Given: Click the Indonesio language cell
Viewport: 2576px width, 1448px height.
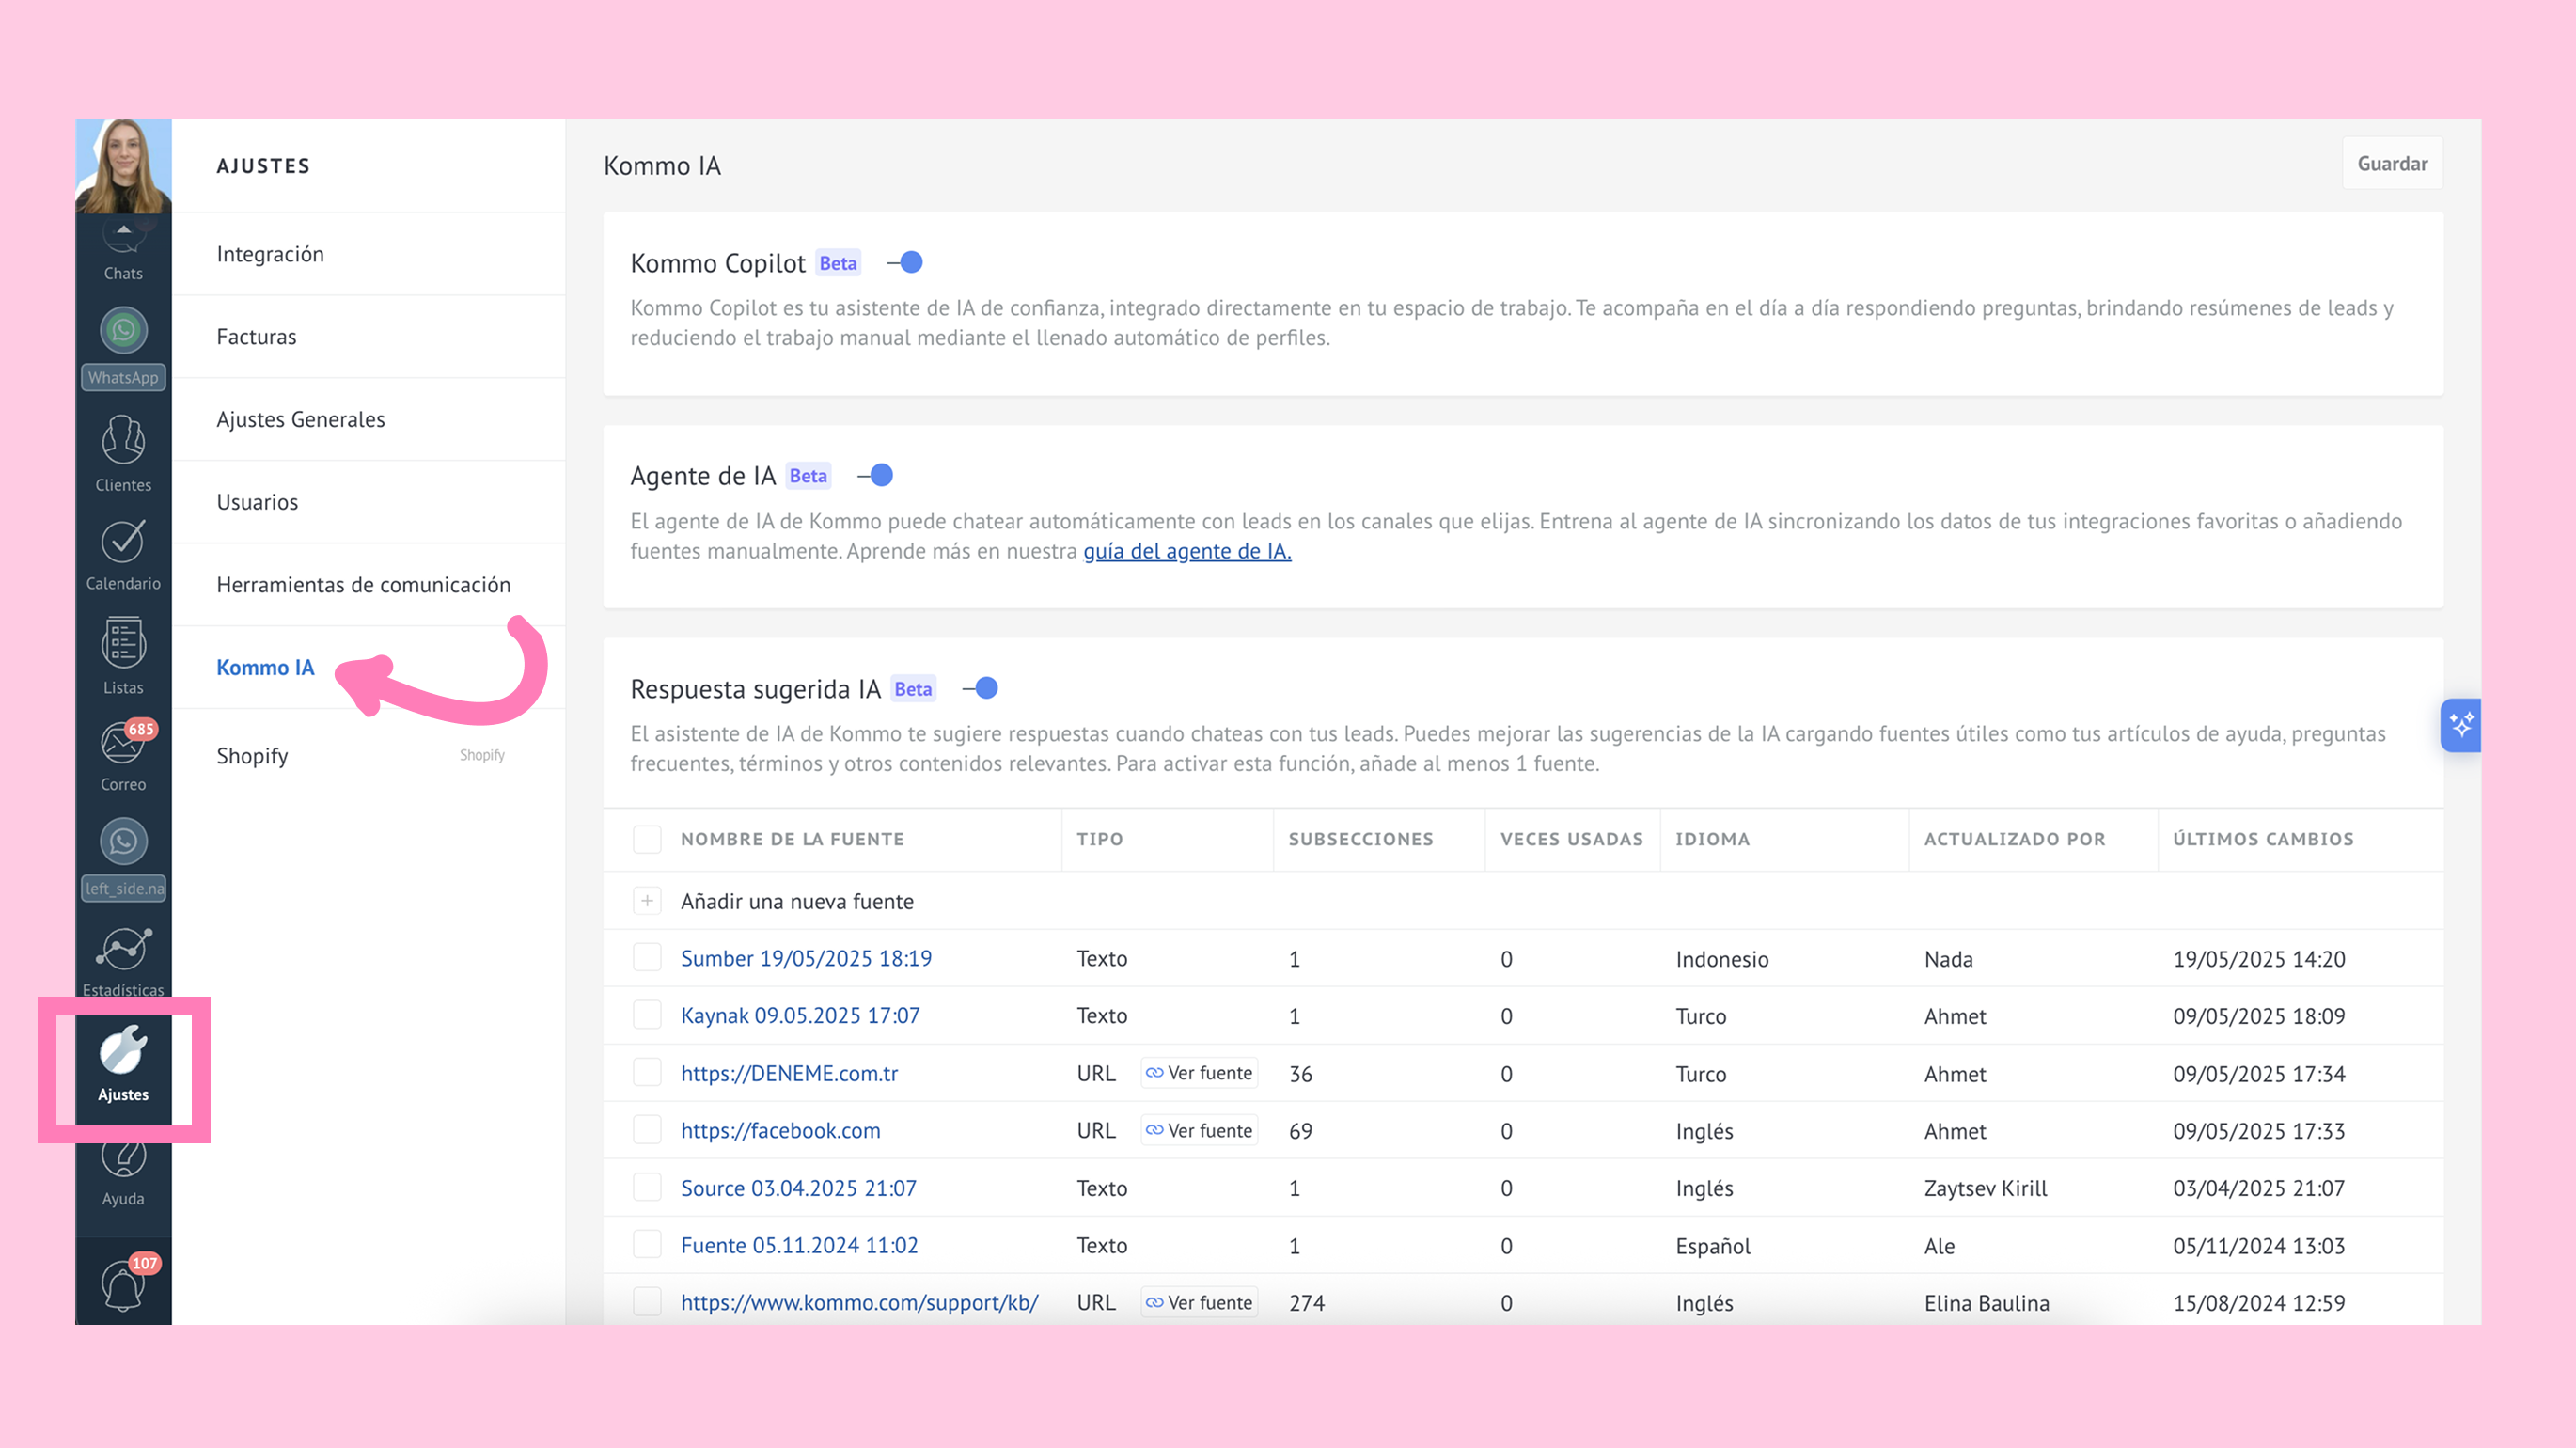Looking at the screenshot, I should (1722, 959).
